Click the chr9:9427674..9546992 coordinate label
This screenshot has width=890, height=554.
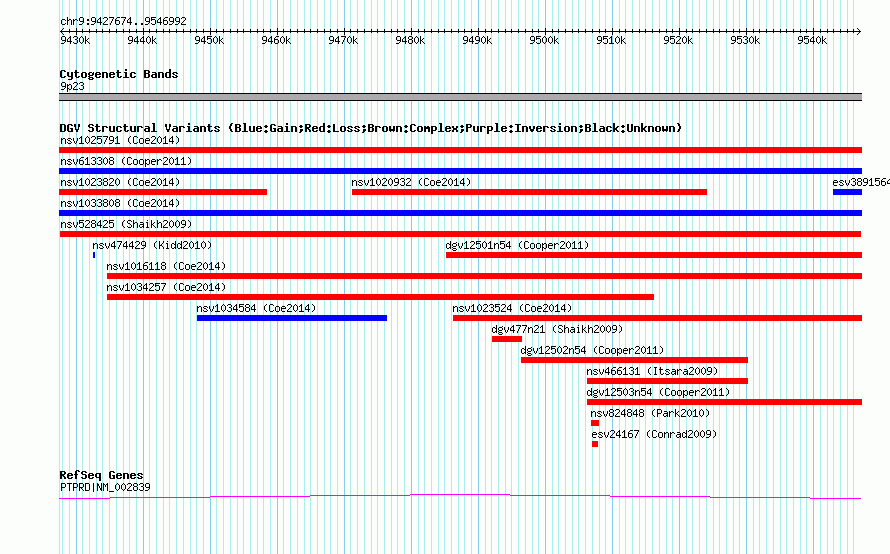pyautogui.click(x=123, y=21)
